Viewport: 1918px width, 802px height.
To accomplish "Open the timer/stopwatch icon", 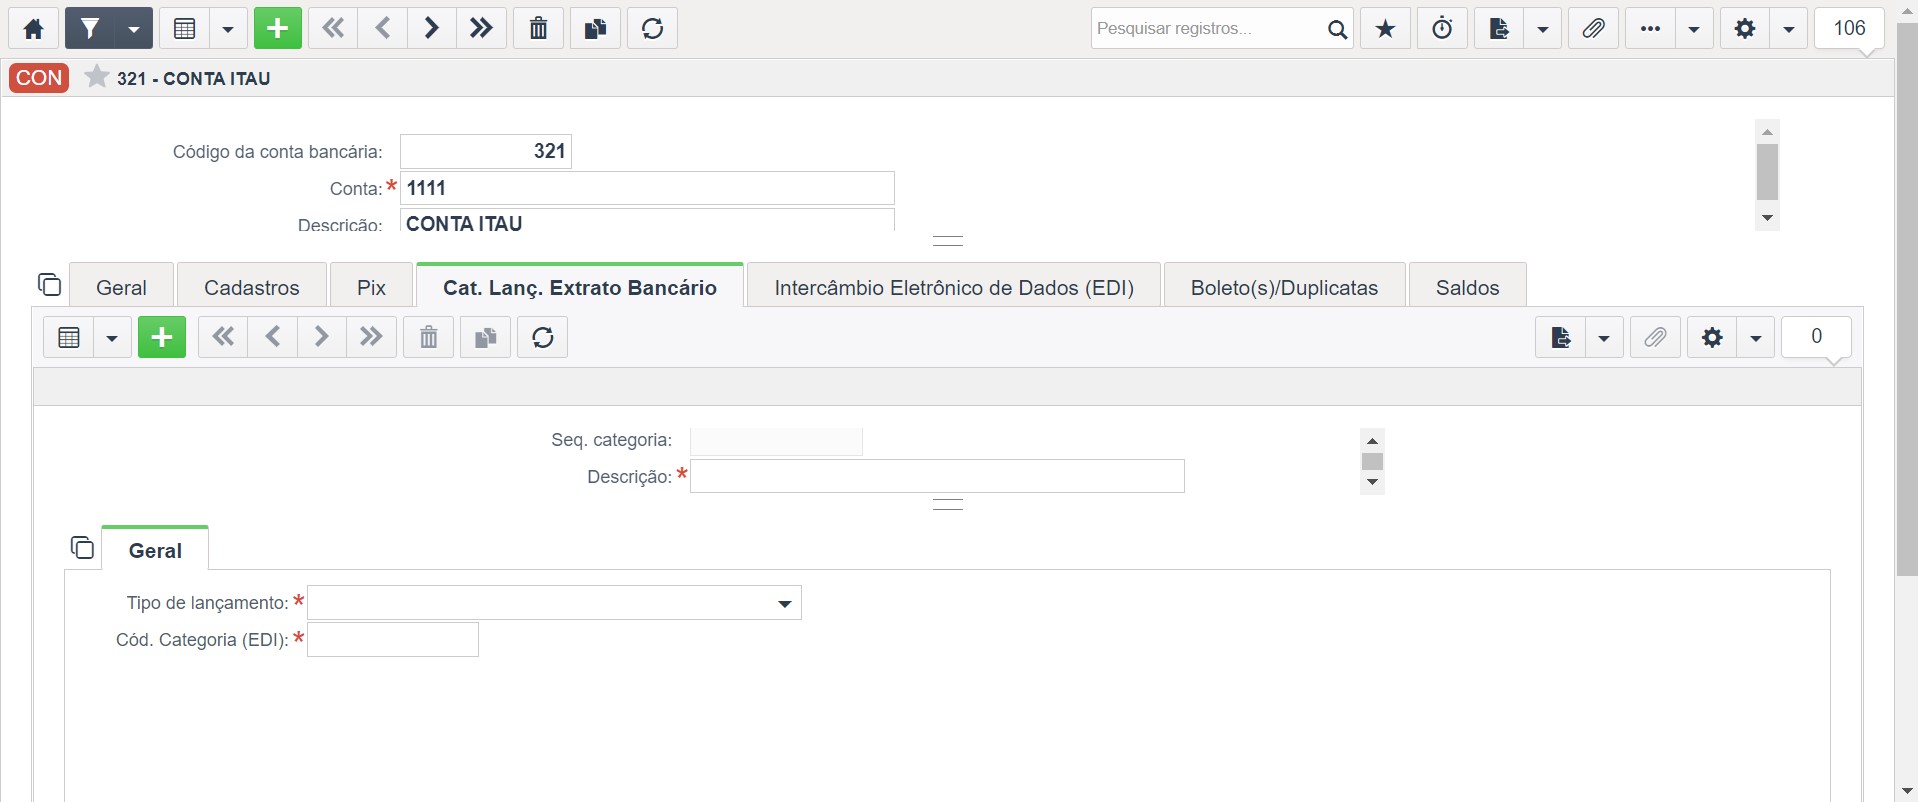I will pyautogui.click(x=1443, y=28).
